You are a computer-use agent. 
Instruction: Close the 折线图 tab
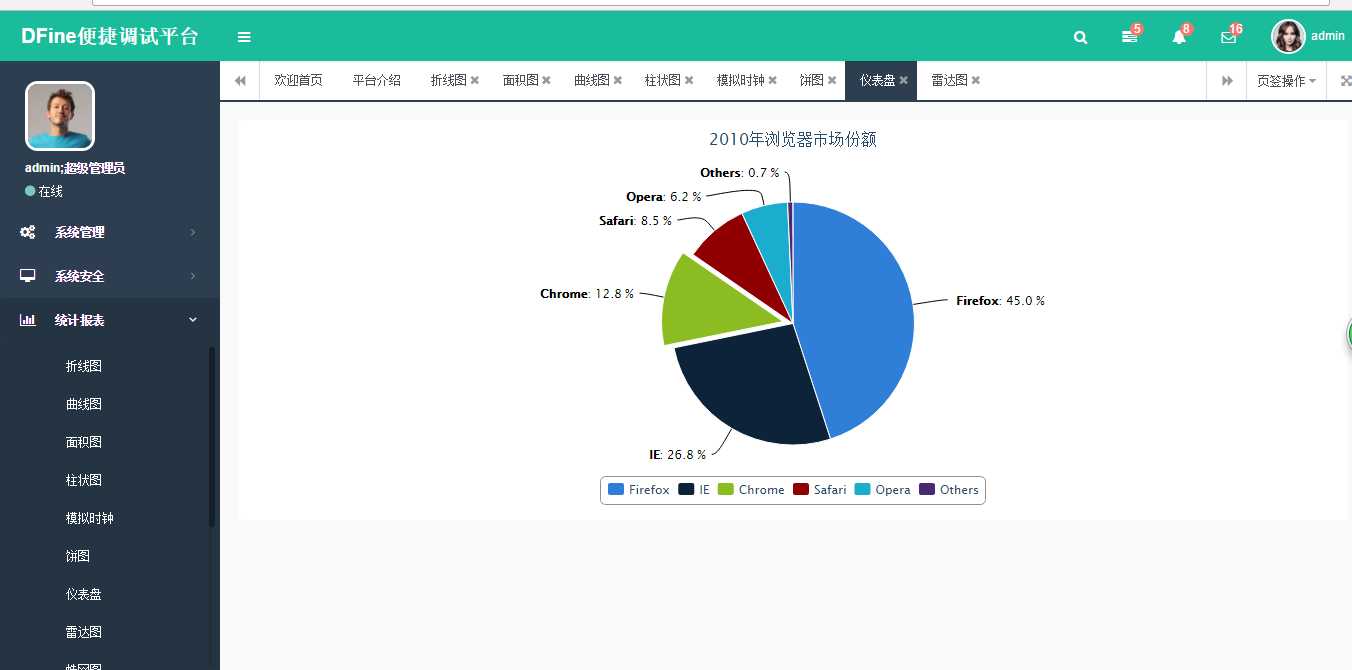coord(475,81)
